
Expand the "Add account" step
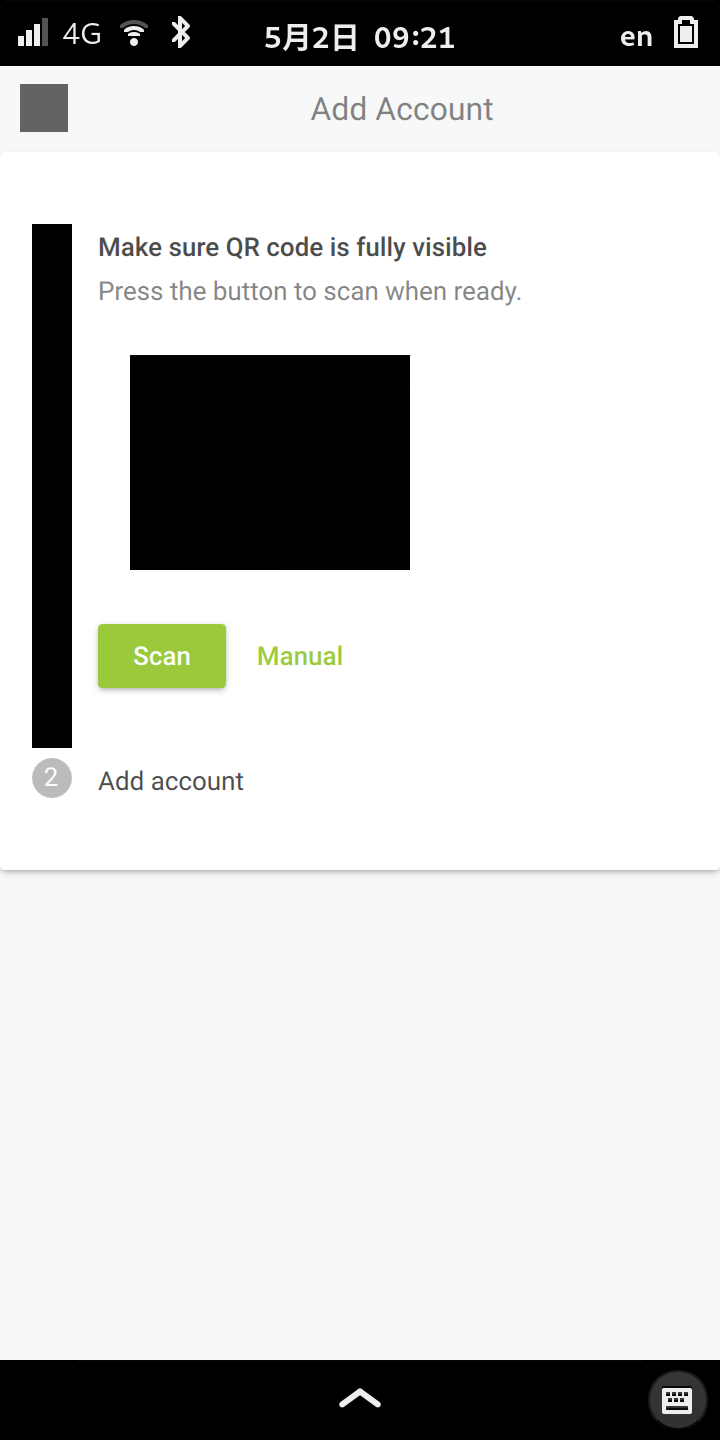pyautogui.click(x=171, y=781)
